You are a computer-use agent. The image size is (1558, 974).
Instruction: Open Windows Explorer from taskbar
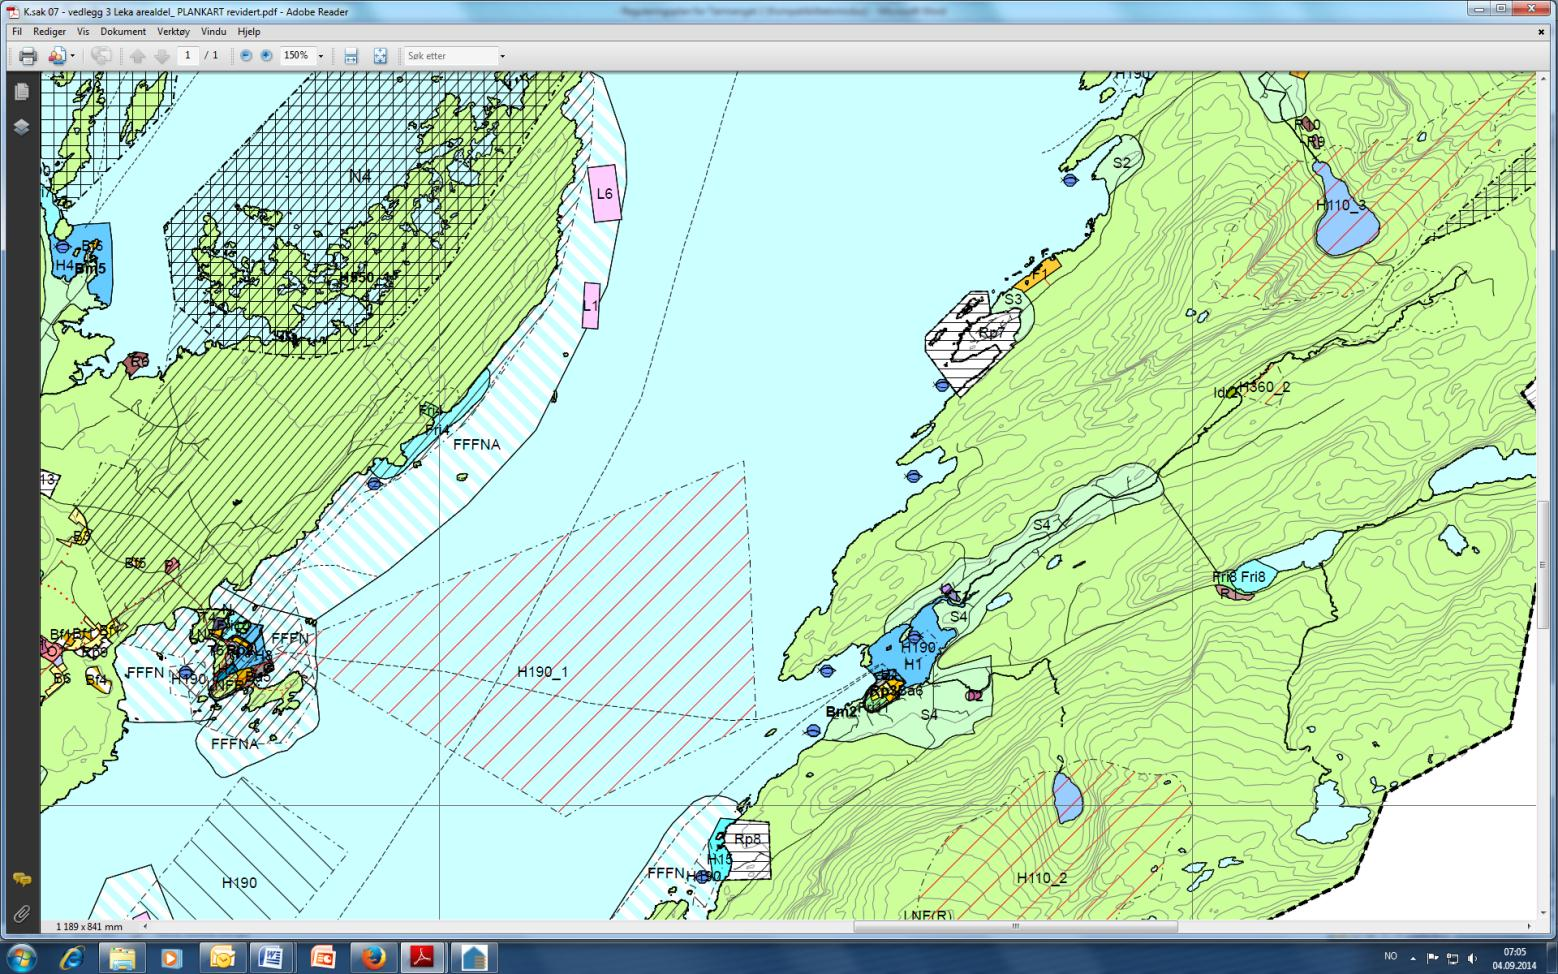pyautogui.click(x=122, y=957)
